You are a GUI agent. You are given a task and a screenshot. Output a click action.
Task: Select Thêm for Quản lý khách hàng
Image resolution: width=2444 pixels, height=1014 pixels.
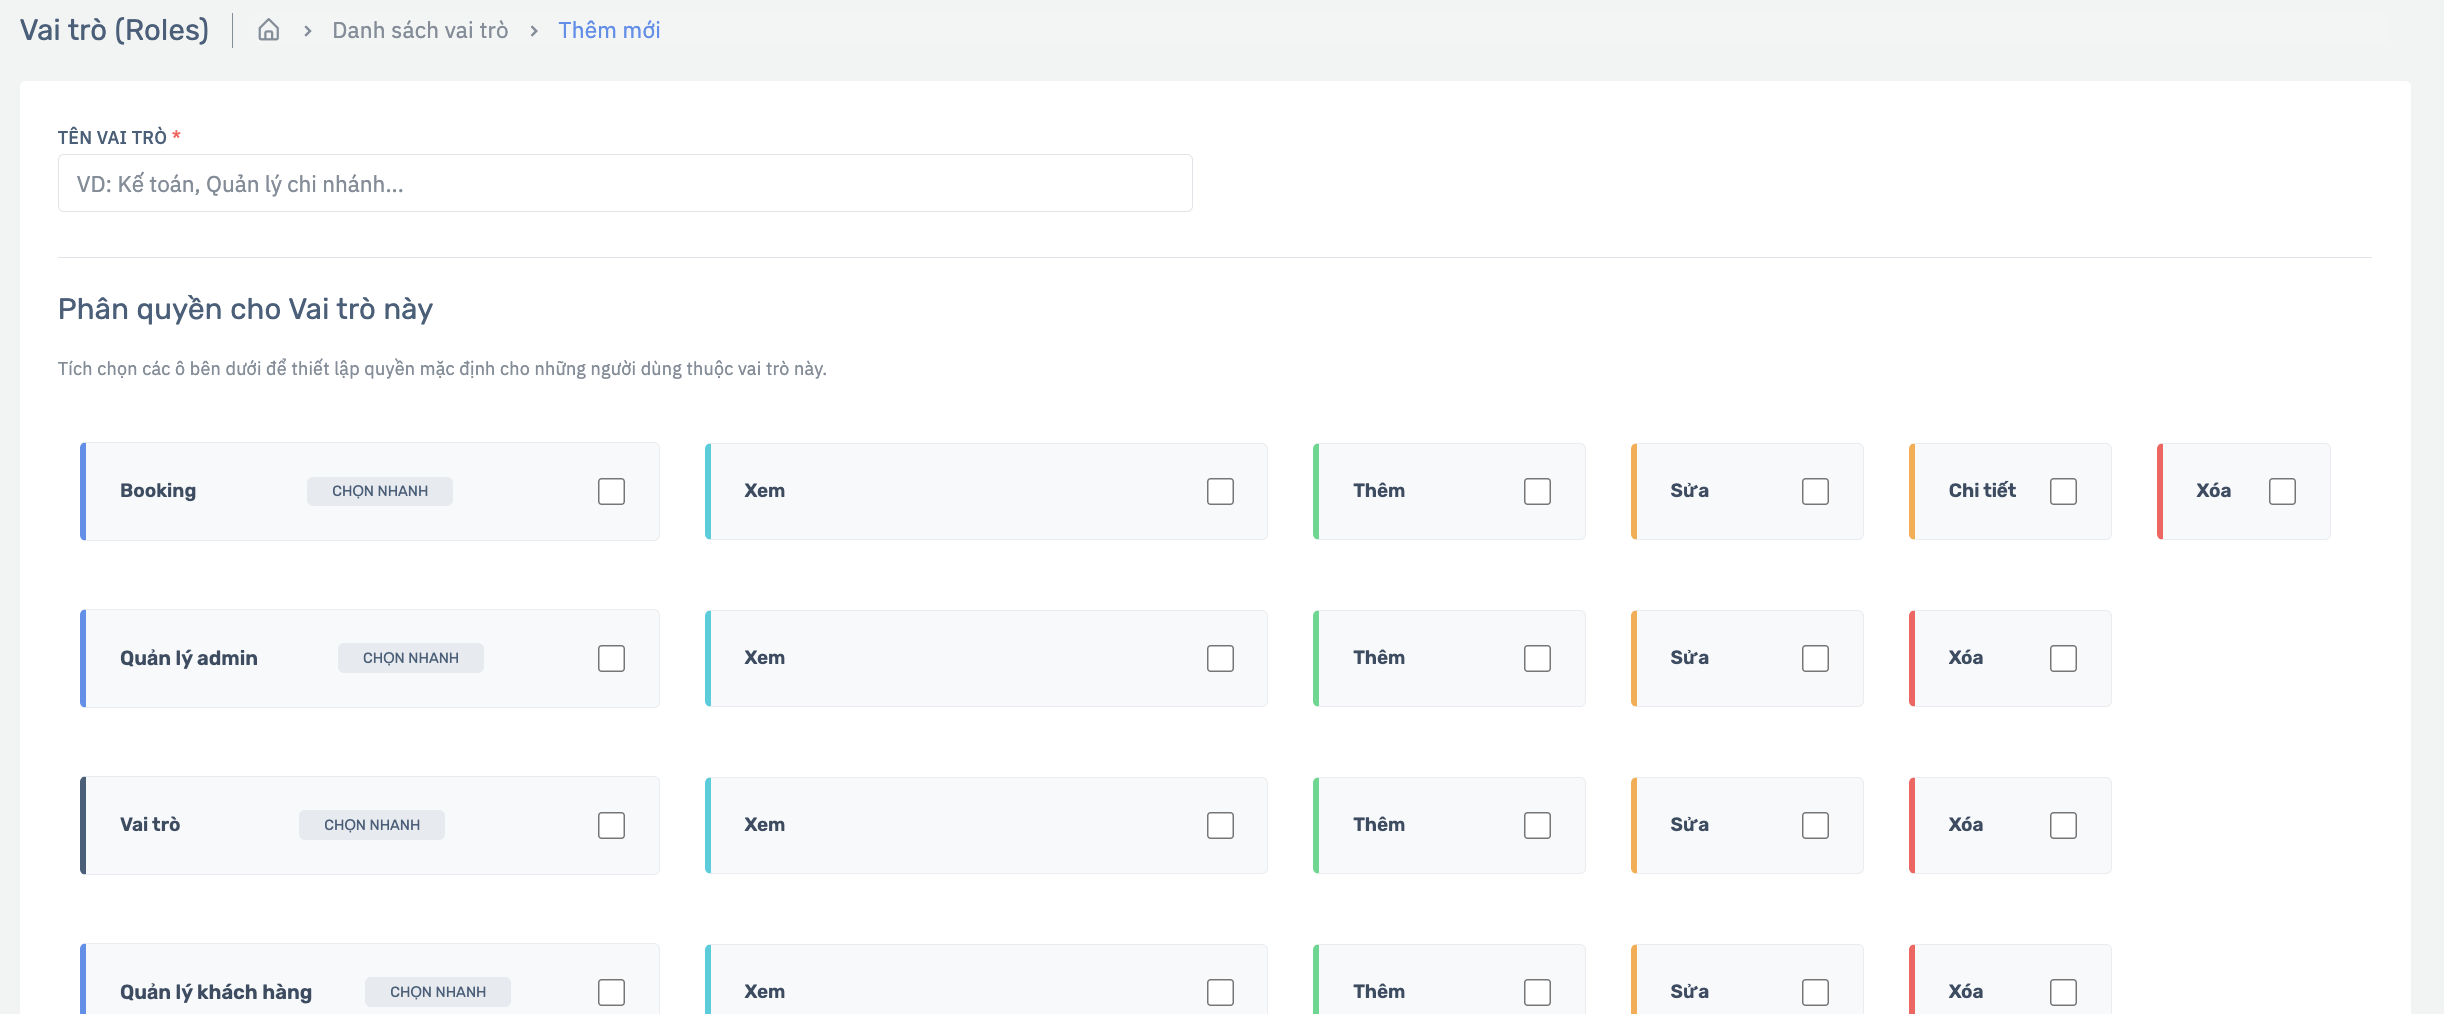(1537, 992)
